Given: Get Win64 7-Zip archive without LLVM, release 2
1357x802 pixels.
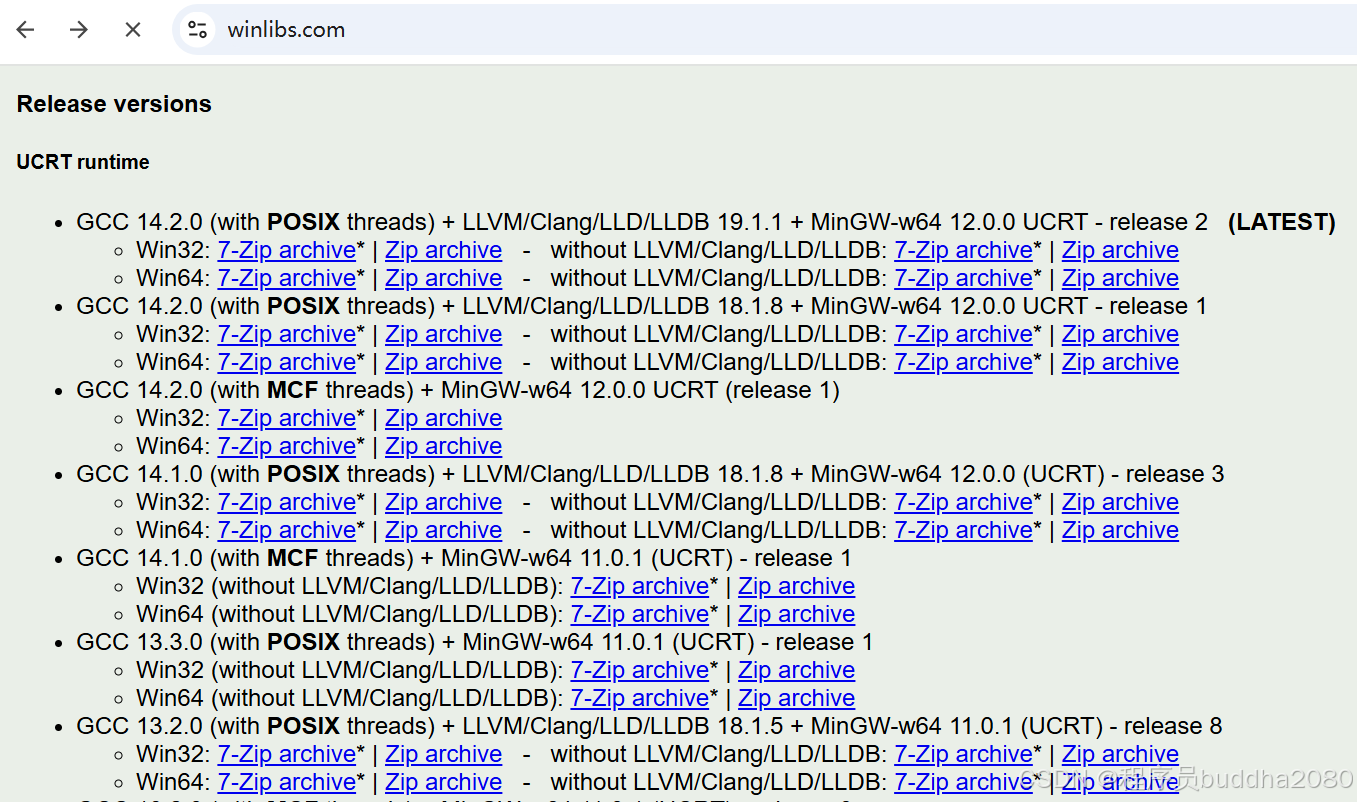Looking at the screenshot, I should [x=964, y=278].
